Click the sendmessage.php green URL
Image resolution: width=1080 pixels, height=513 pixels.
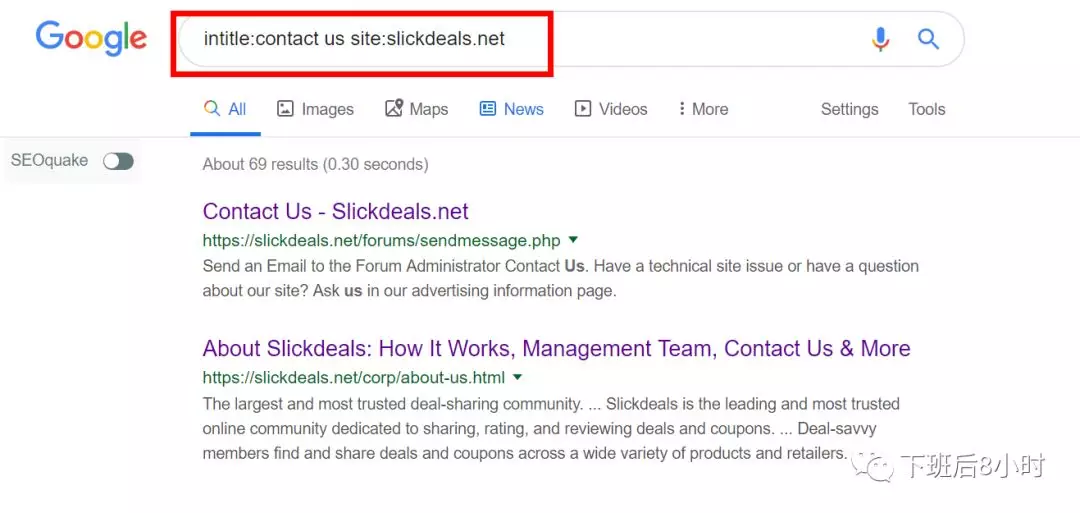(x=382, y=240)
